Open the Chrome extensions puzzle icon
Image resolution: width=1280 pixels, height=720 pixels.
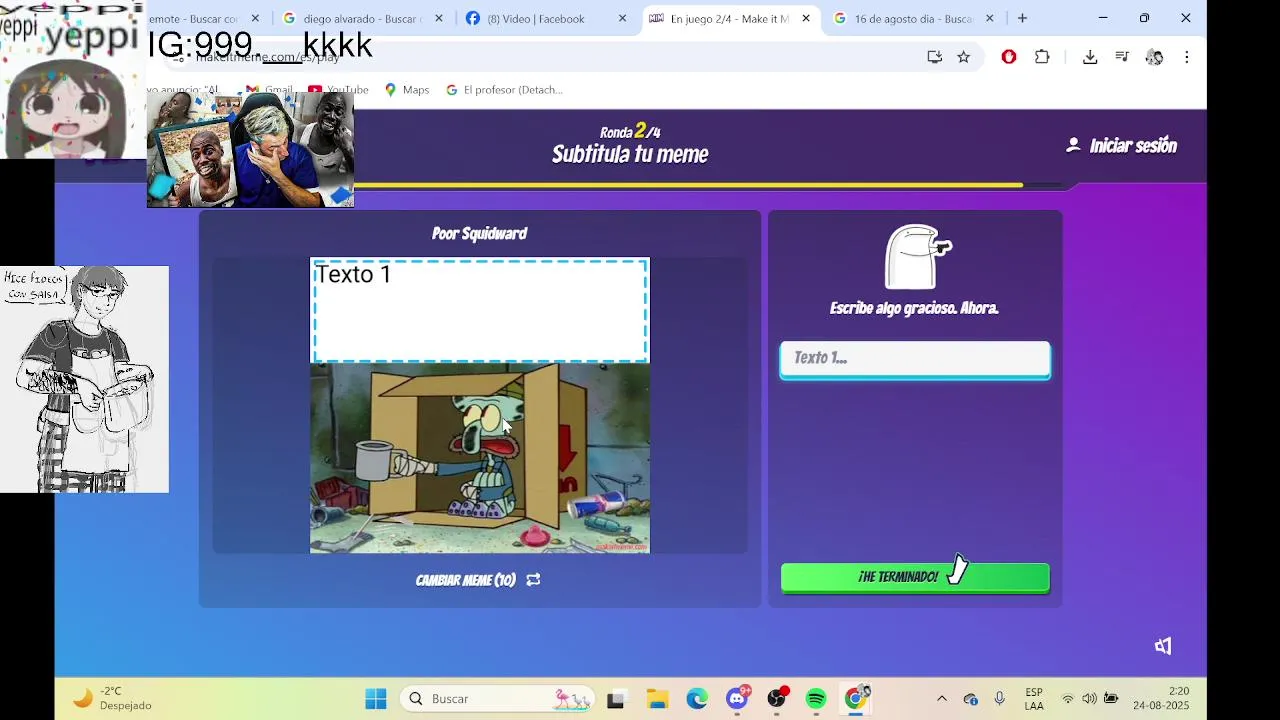[x=1042, y=57]
